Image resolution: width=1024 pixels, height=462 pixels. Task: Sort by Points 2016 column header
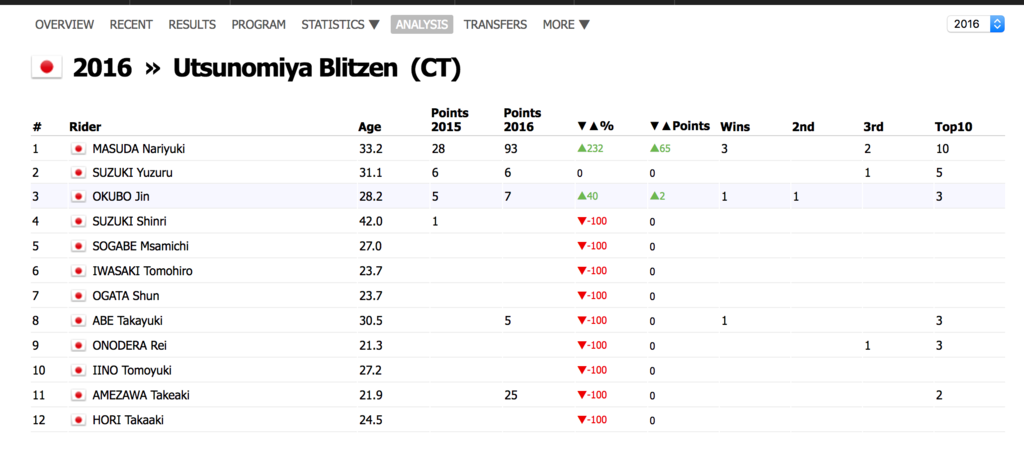[522, 120]
